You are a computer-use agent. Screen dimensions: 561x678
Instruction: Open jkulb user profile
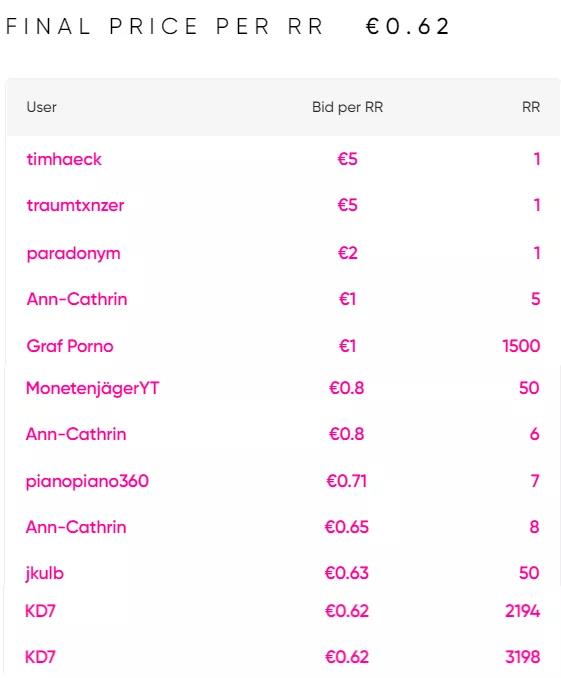(x=45, y=573)
